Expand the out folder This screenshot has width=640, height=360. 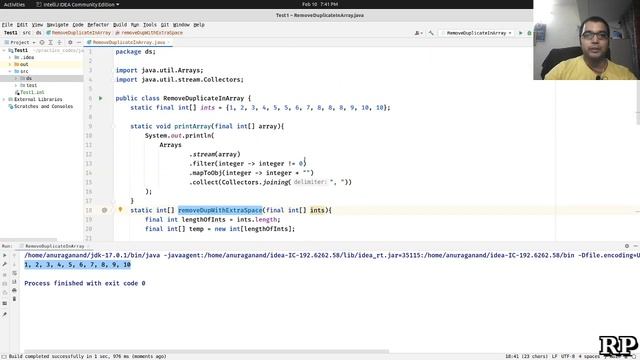click(x=10, y=64)
